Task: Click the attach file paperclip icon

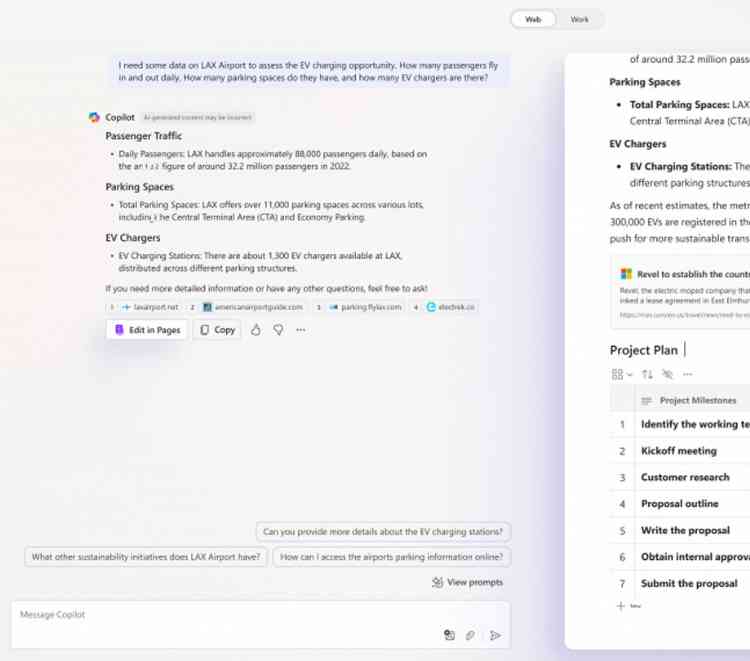Action: (x=470, y=635)
